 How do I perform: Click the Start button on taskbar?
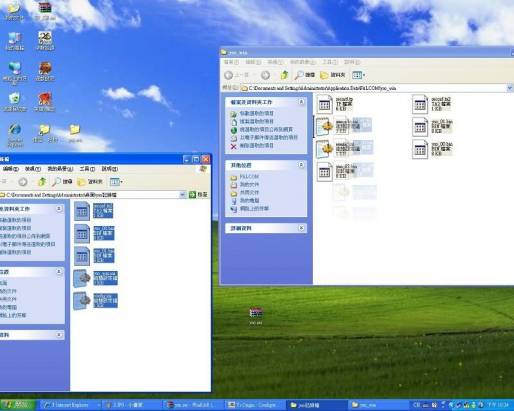[17, 405]
